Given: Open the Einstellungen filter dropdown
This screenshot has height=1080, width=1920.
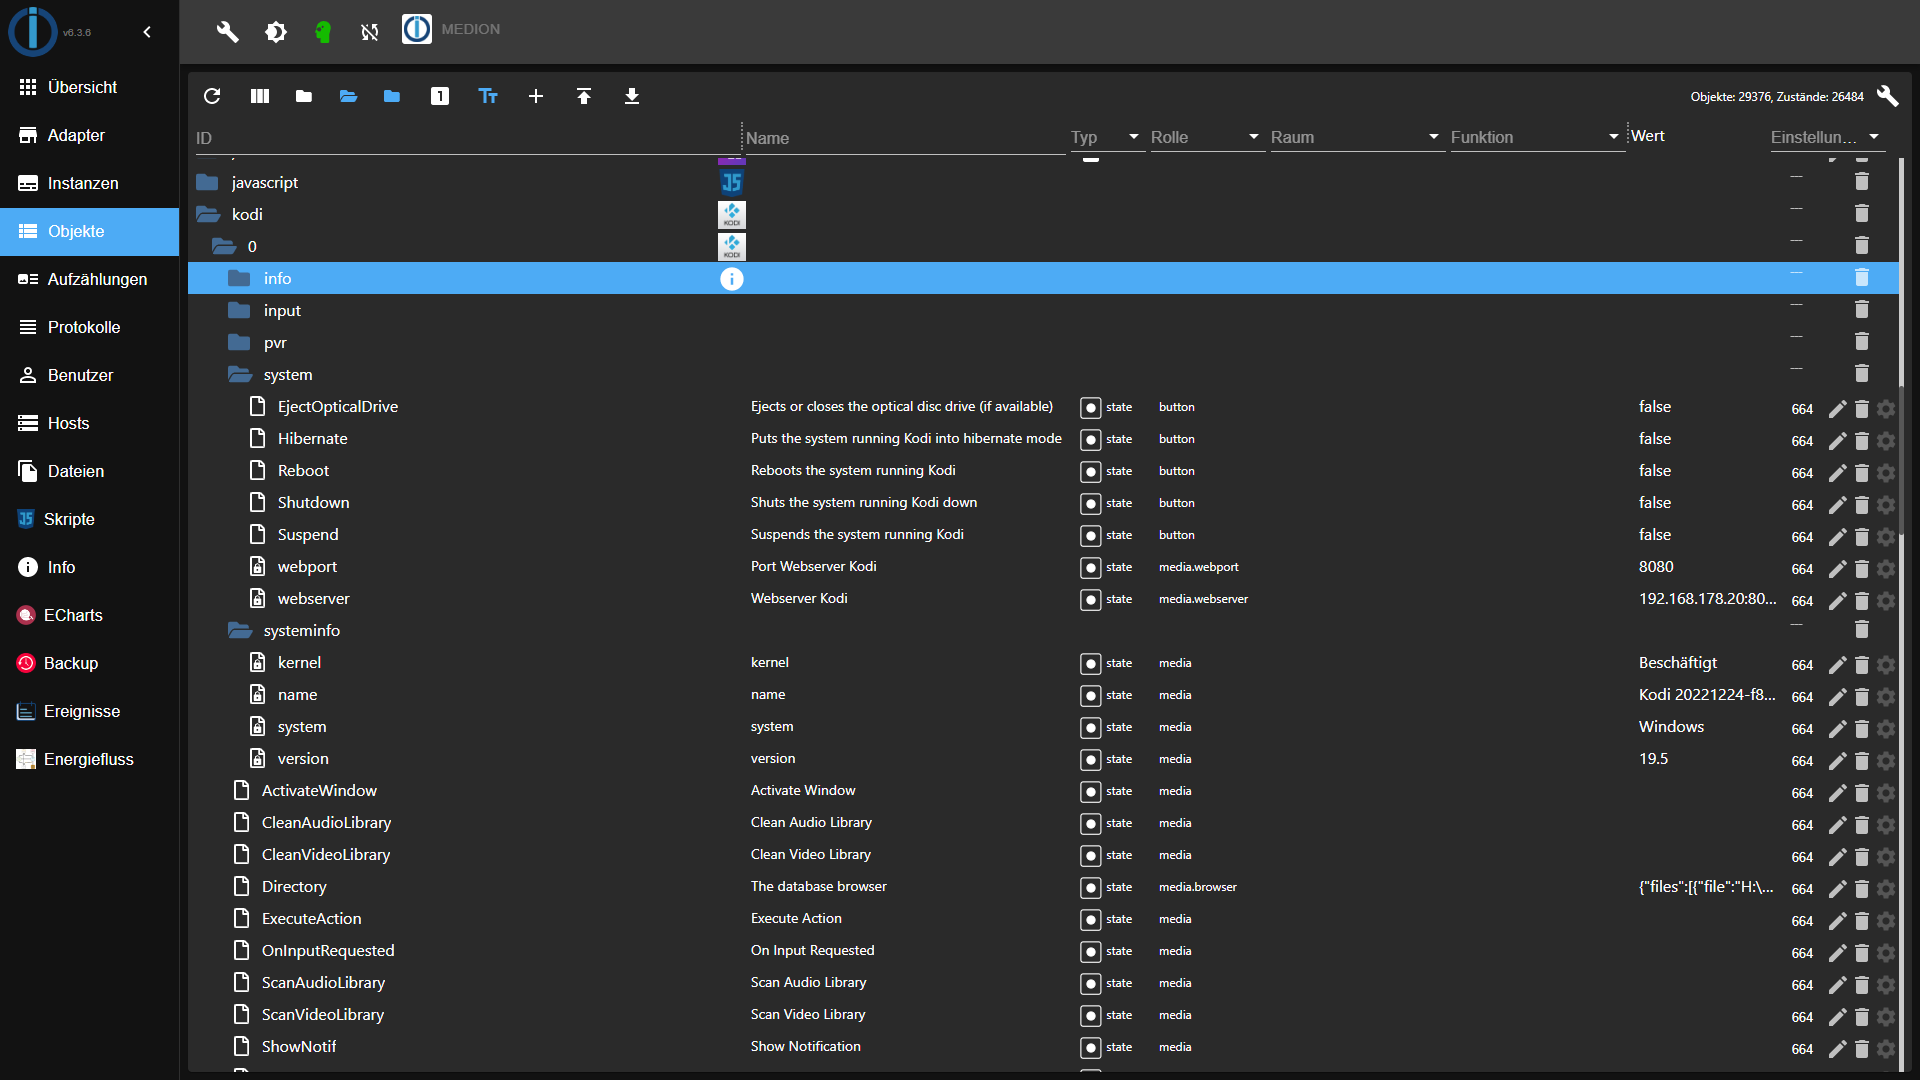Looking at the screenshot, I should (1826, 137).
